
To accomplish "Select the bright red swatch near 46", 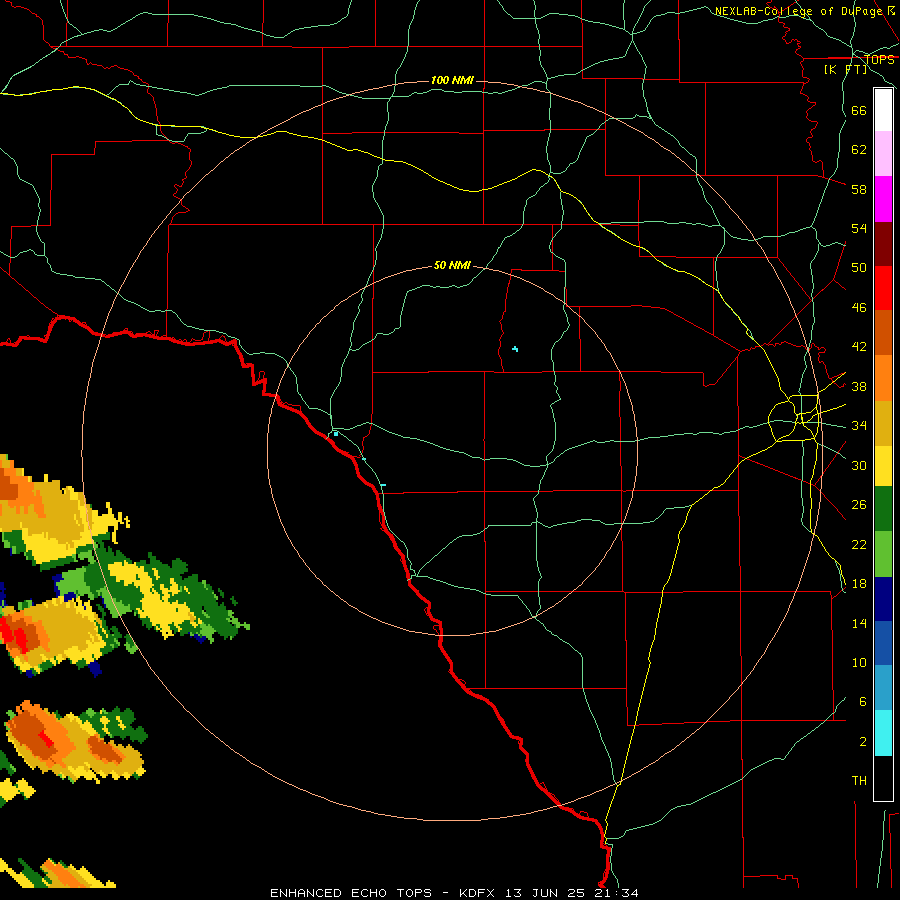I will (x=883, y=288).
